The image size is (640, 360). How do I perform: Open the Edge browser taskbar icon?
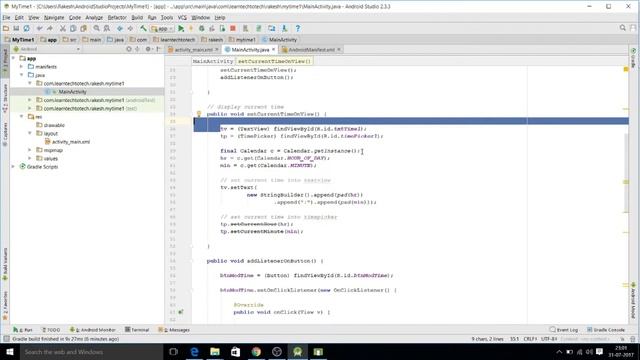194,351
